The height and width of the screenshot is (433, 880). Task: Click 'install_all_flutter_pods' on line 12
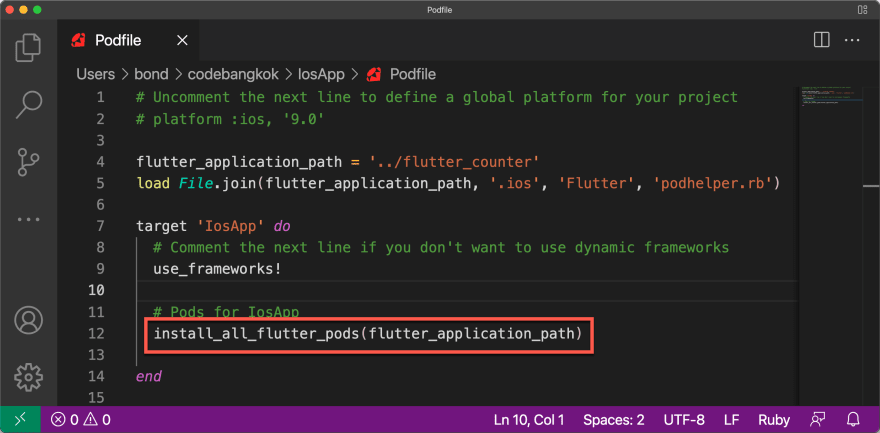(256, 334)
